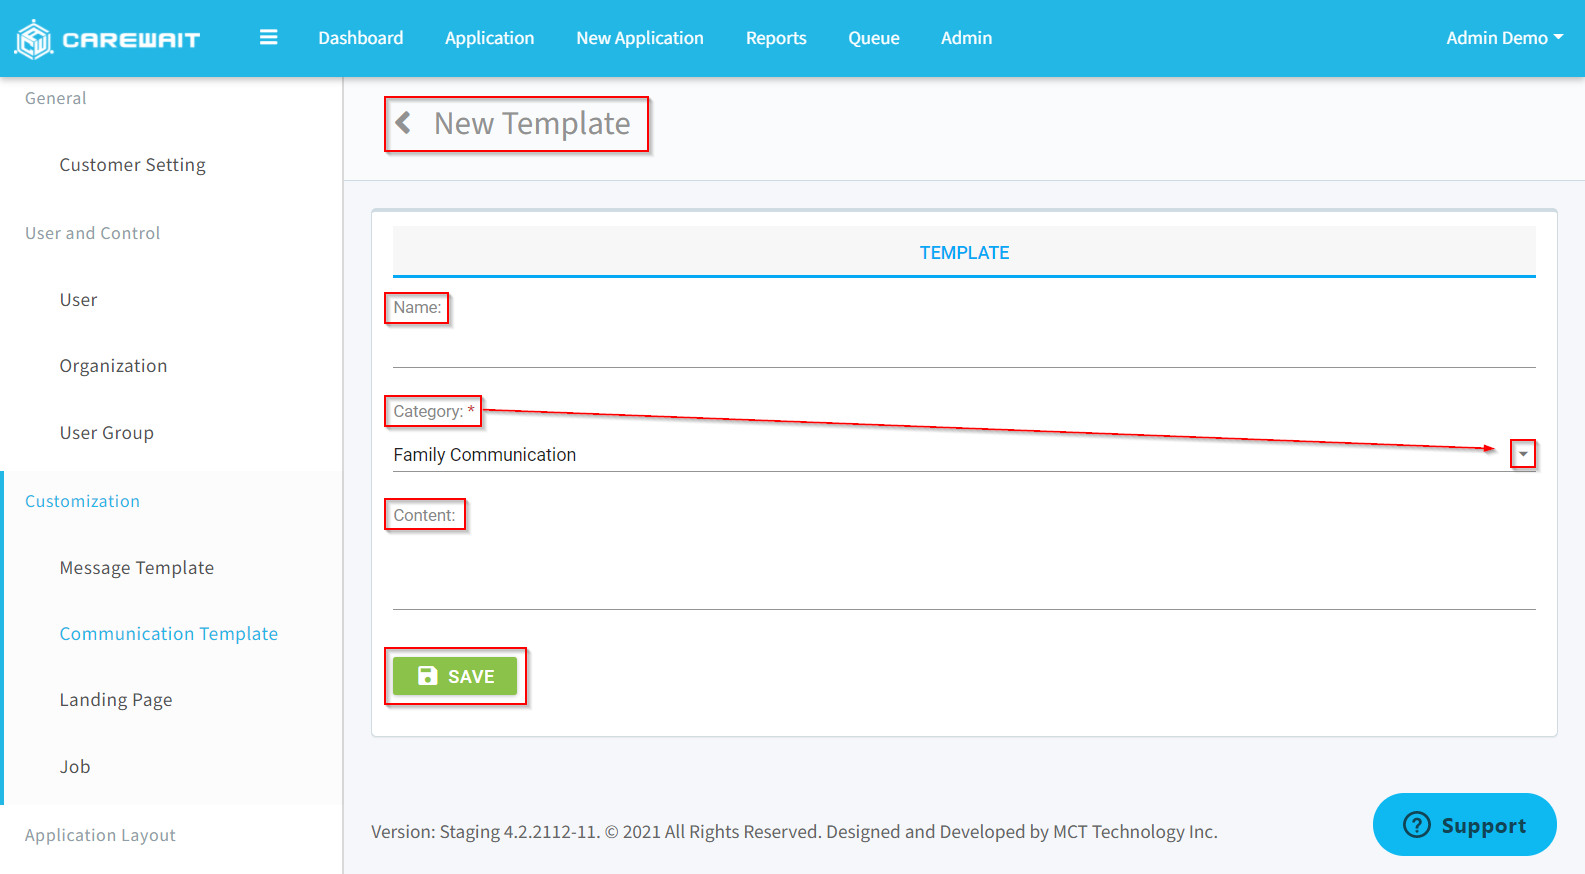Open Organization in sidebar
The height and width of the screenshot is (874, 1585).
point(113,366)
